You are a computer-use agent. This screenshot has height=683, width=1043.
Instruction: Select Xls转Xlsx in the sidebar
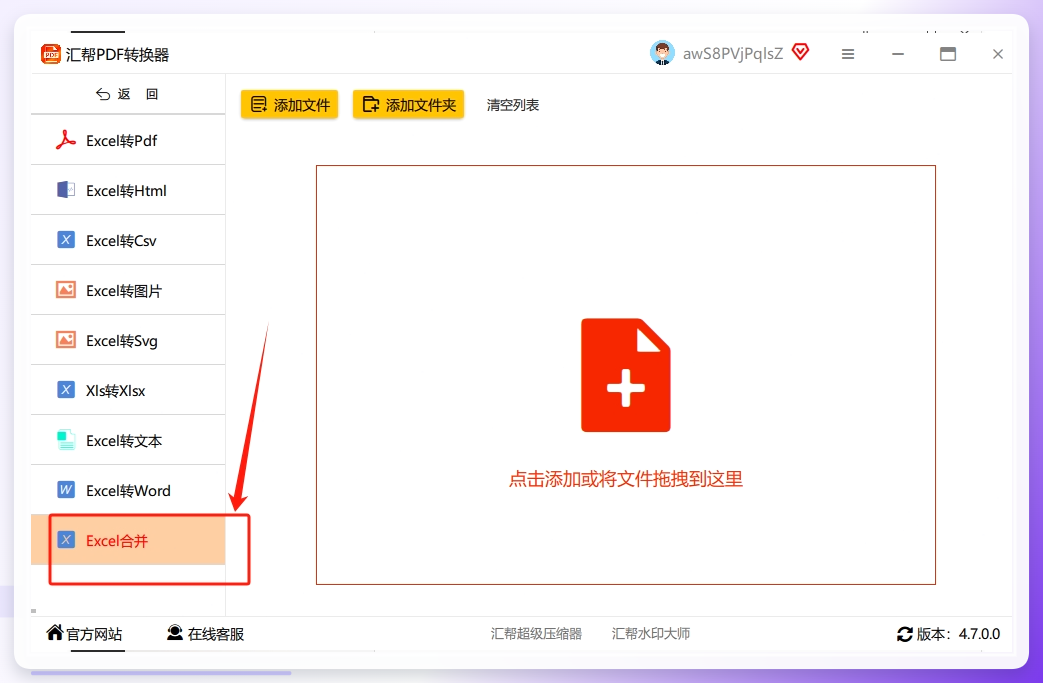click(x=128, y=390)
